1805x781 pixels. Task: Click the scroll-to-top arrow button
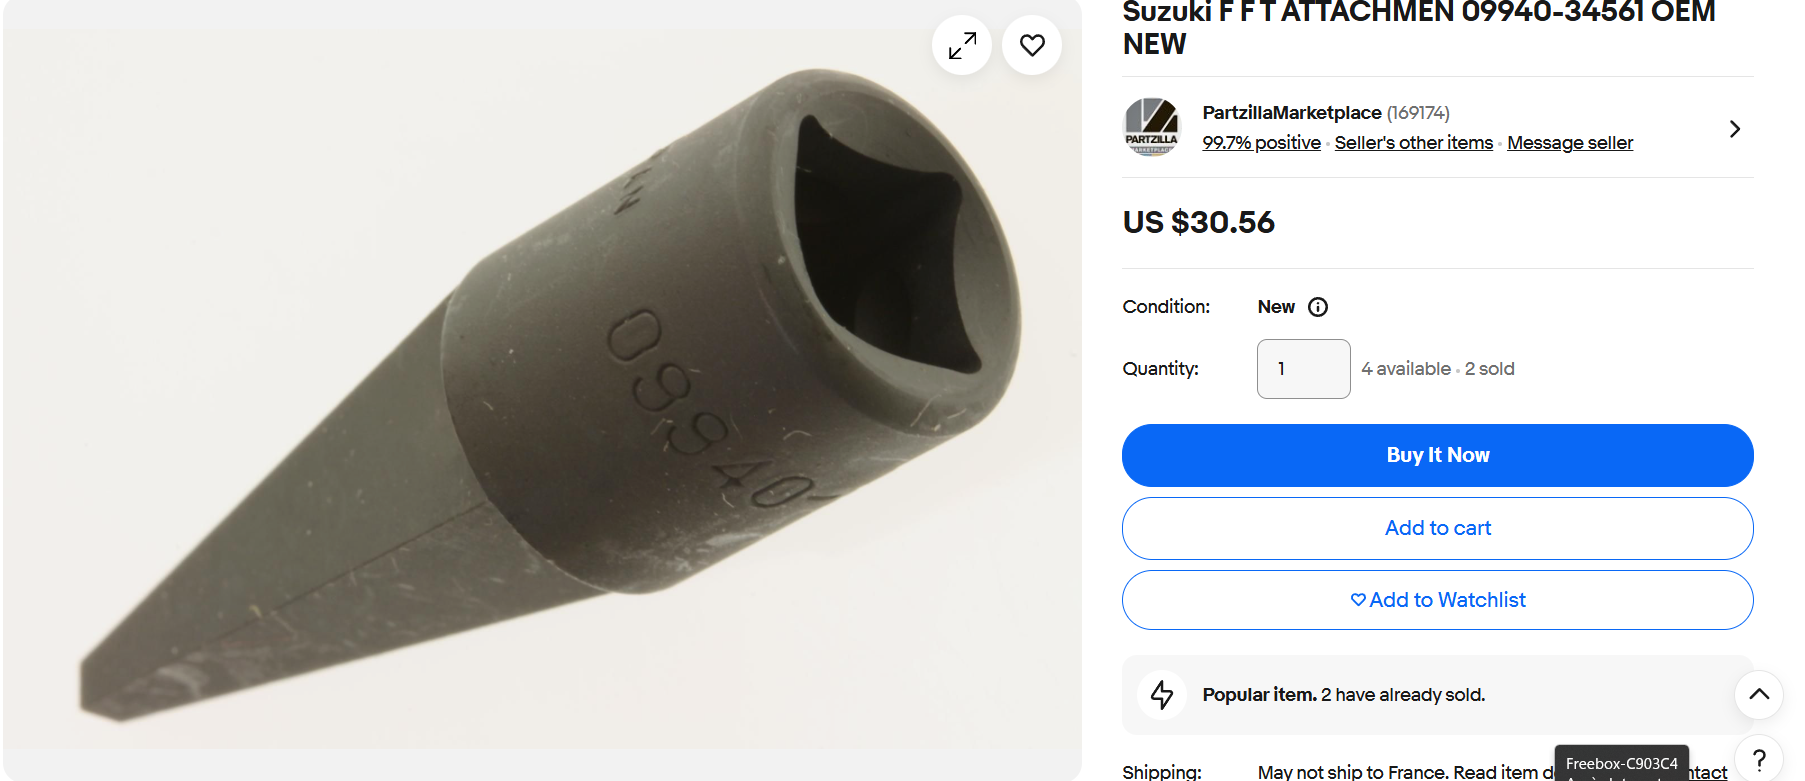[x=1759, y=694]
